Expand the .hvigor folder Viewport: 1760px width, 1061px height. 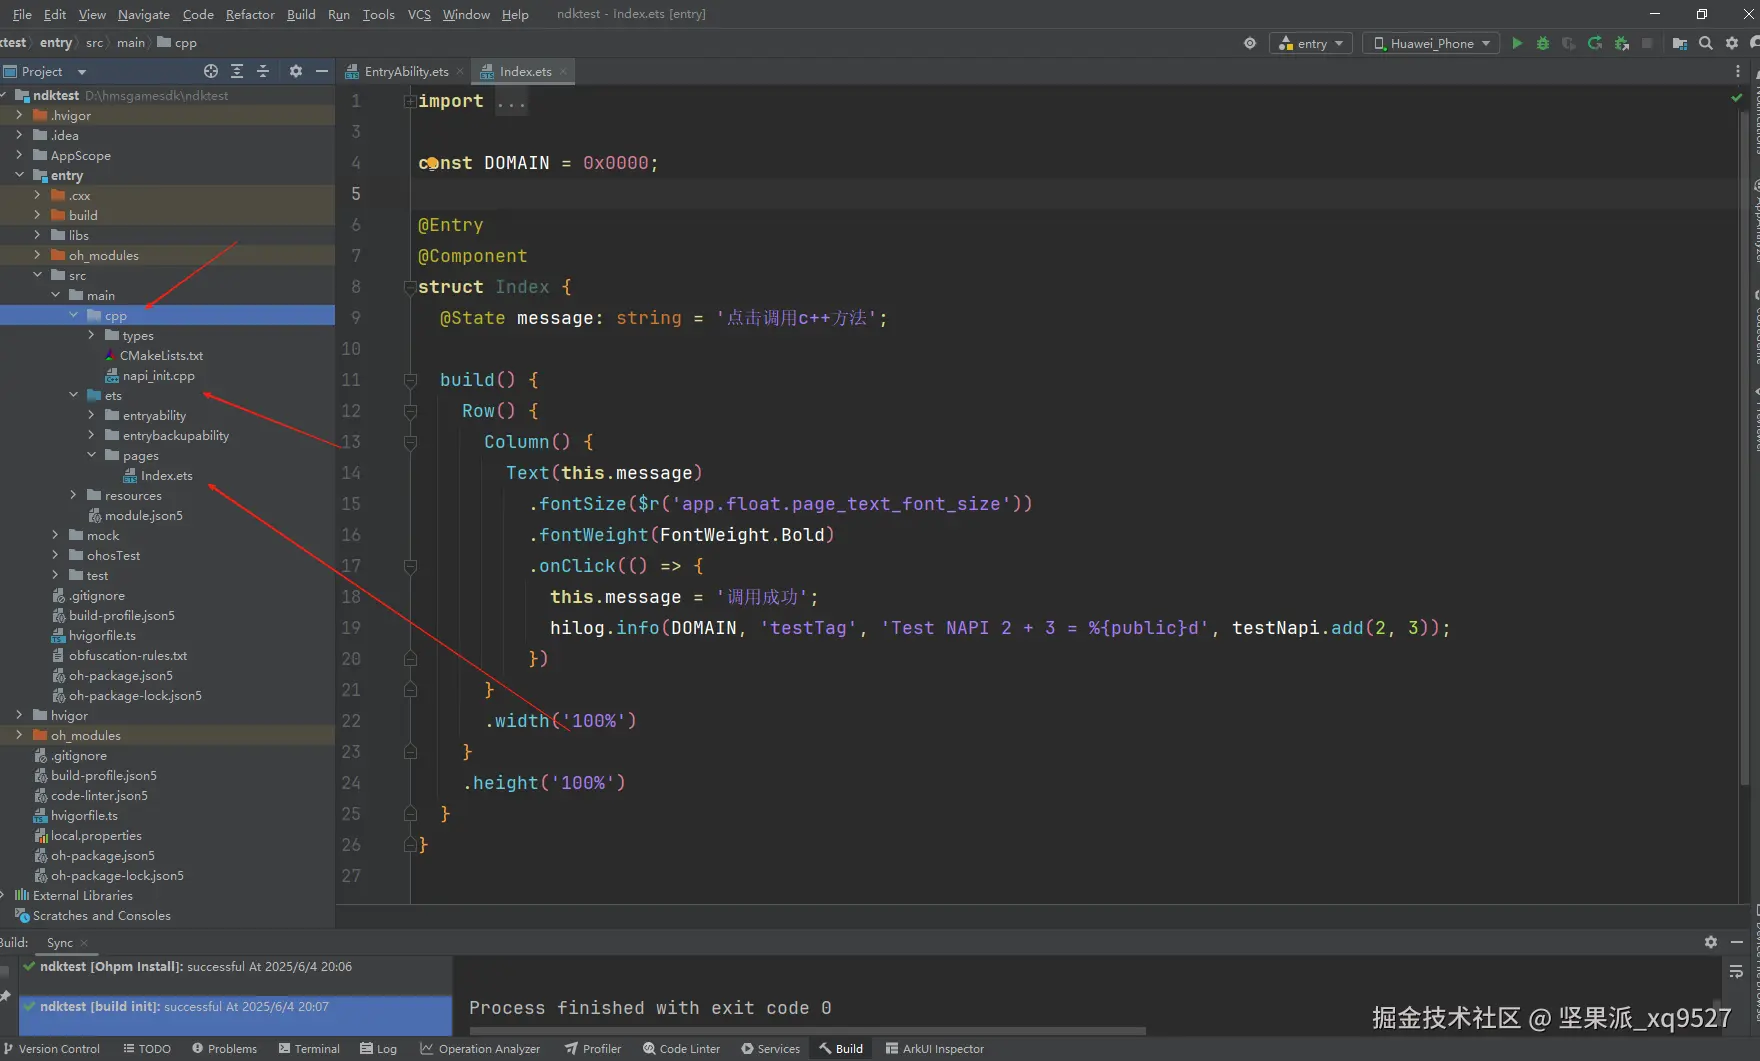coord(19,115)
